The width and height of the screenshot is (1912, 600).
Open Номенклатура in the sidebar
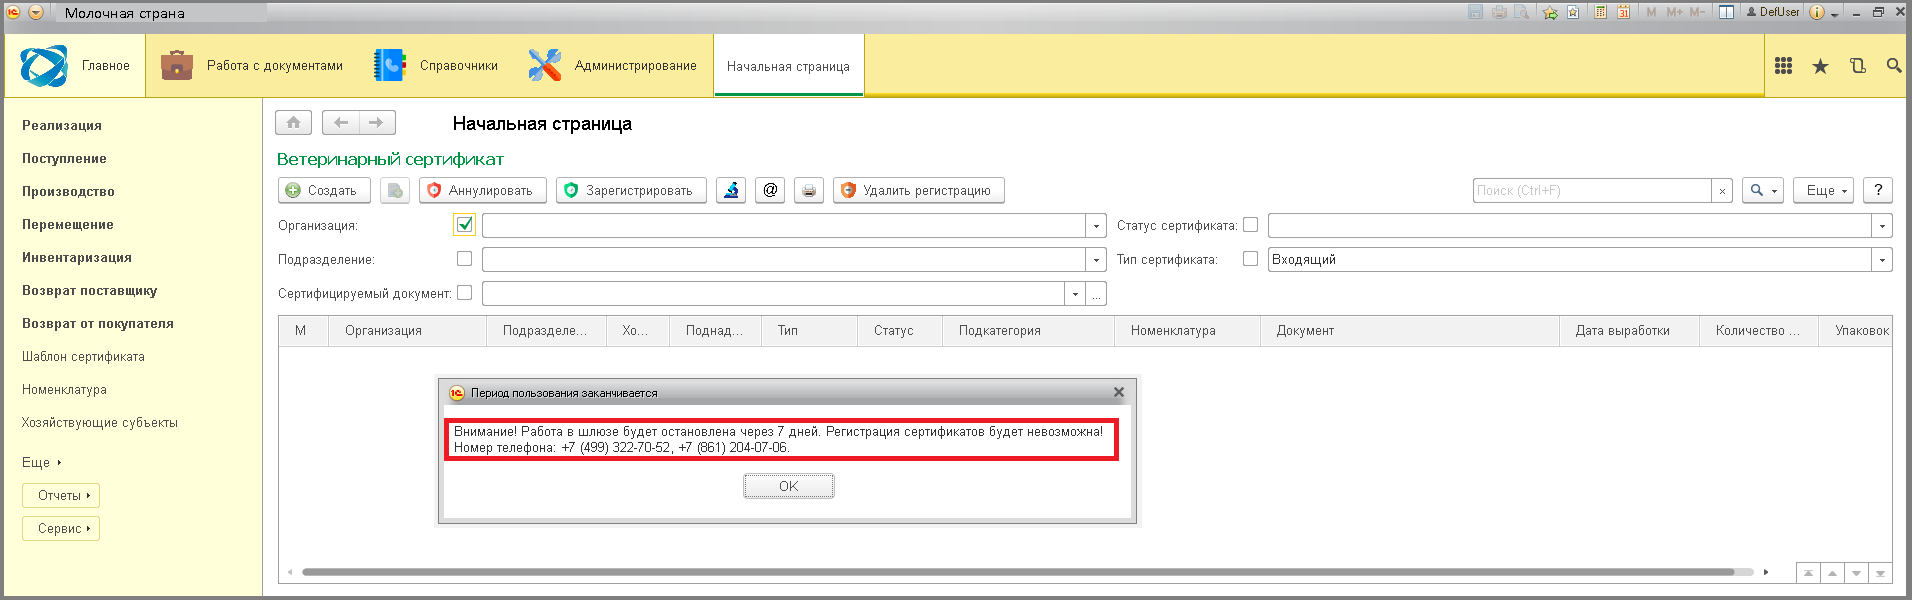(64, 389)
